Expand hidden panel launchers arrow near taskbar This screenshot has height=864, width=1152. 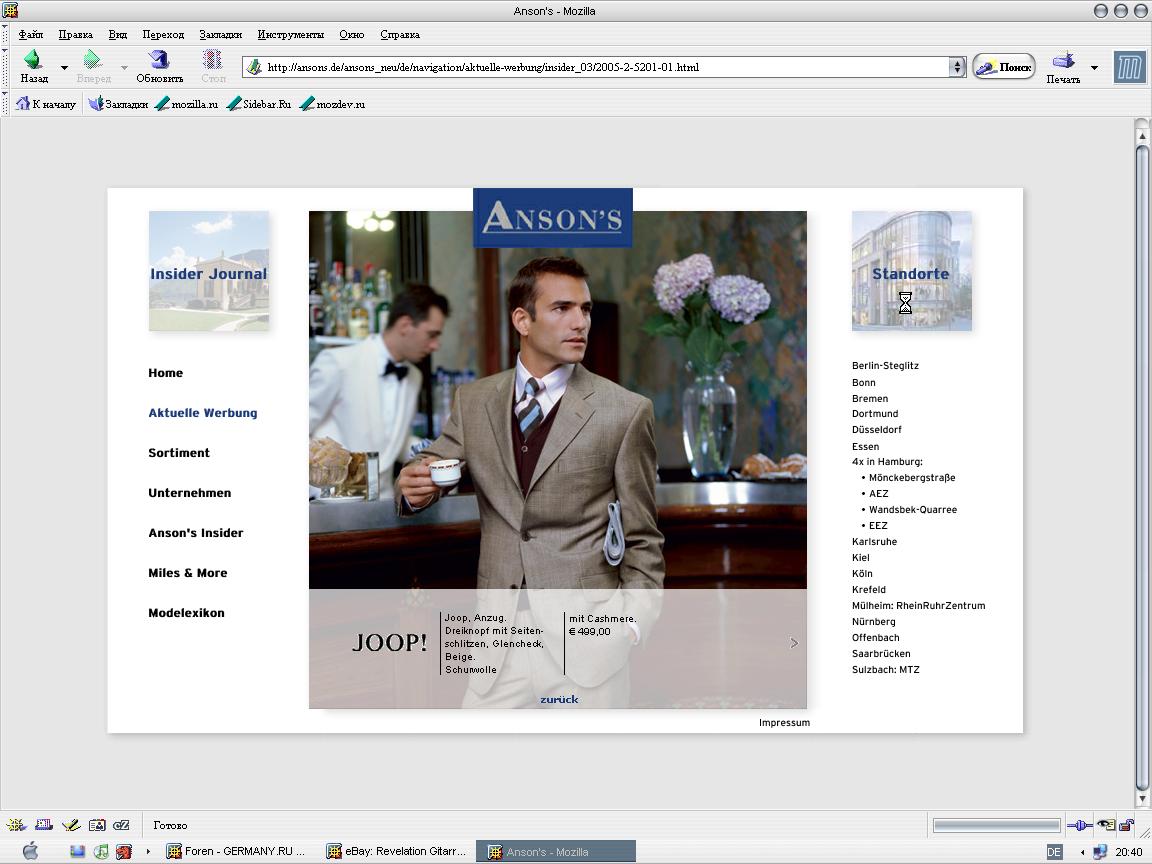coord(148,852)
